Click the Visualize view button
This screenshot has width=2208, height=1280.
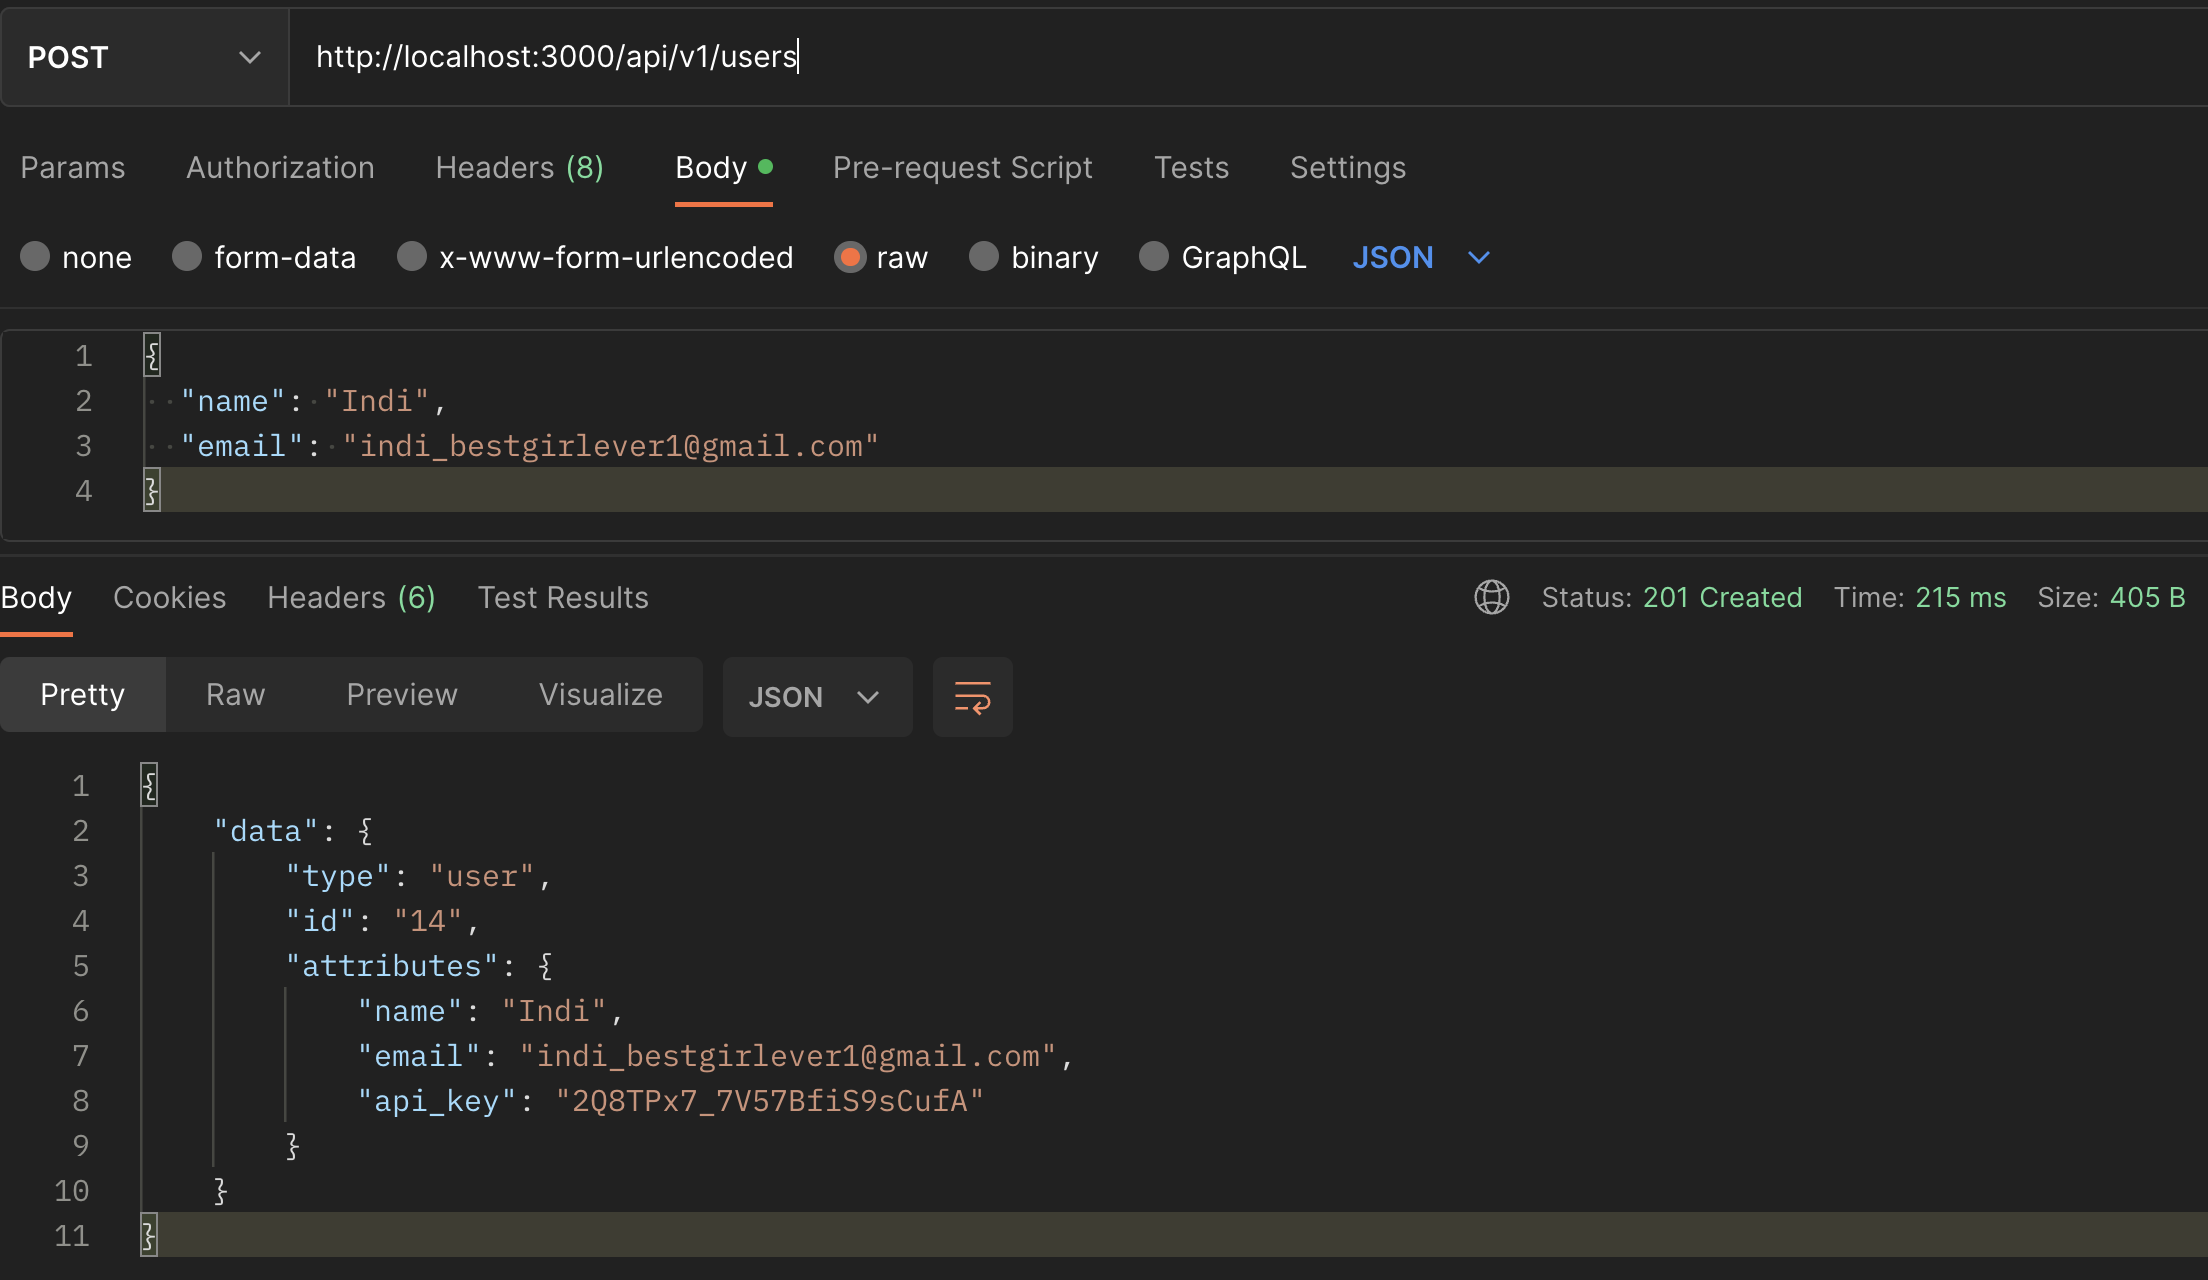point(600,694)
